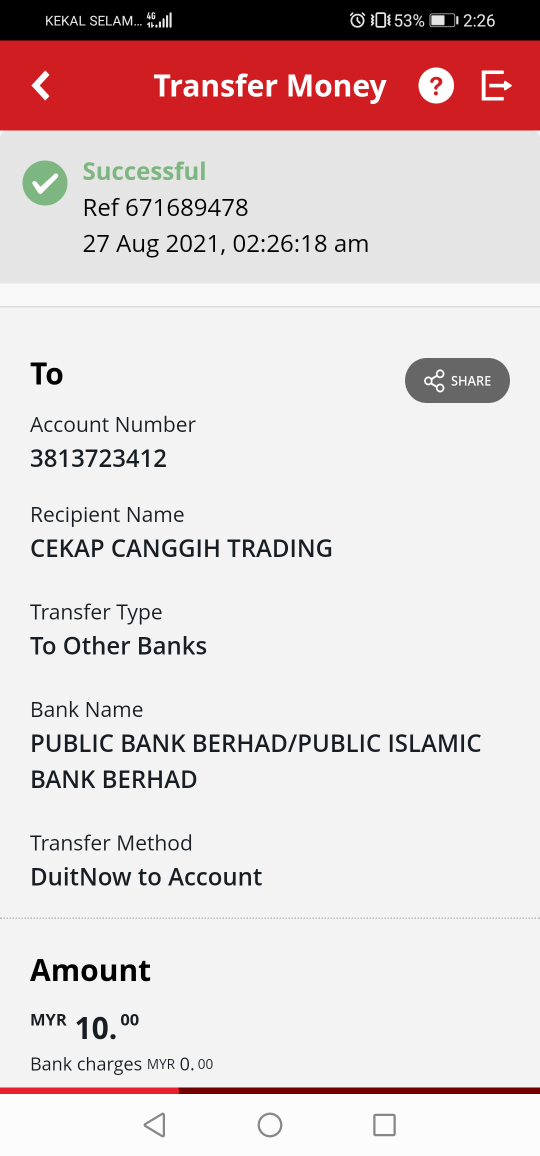Tap the Android home circle button
The image size is (540, 1156).
point(270,1124)
